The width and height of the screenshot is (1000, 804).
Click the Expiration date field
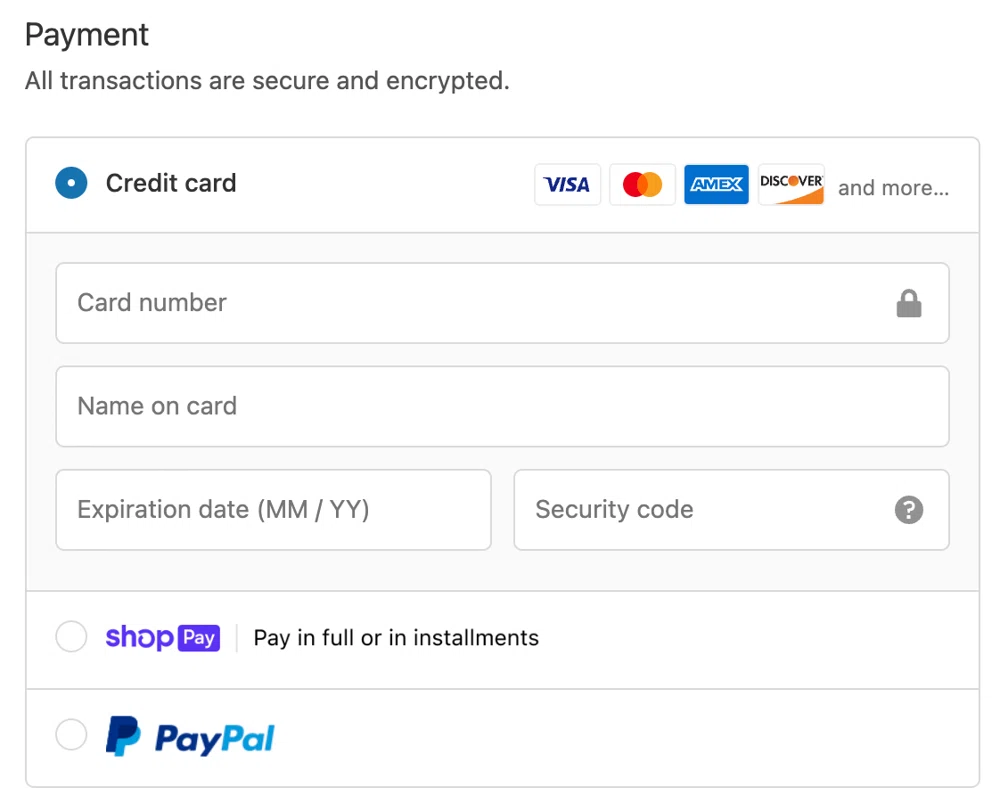273,510
